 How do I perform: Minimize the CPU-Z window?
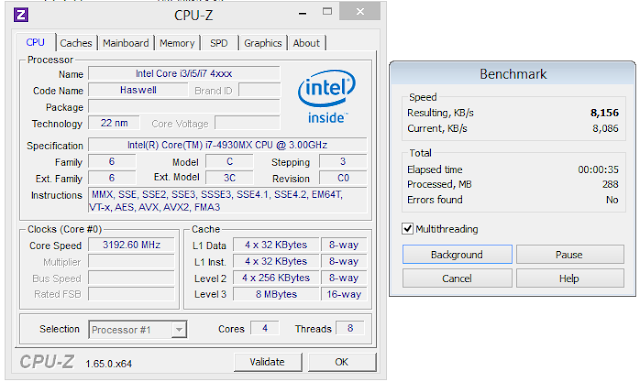pos(302,13)
